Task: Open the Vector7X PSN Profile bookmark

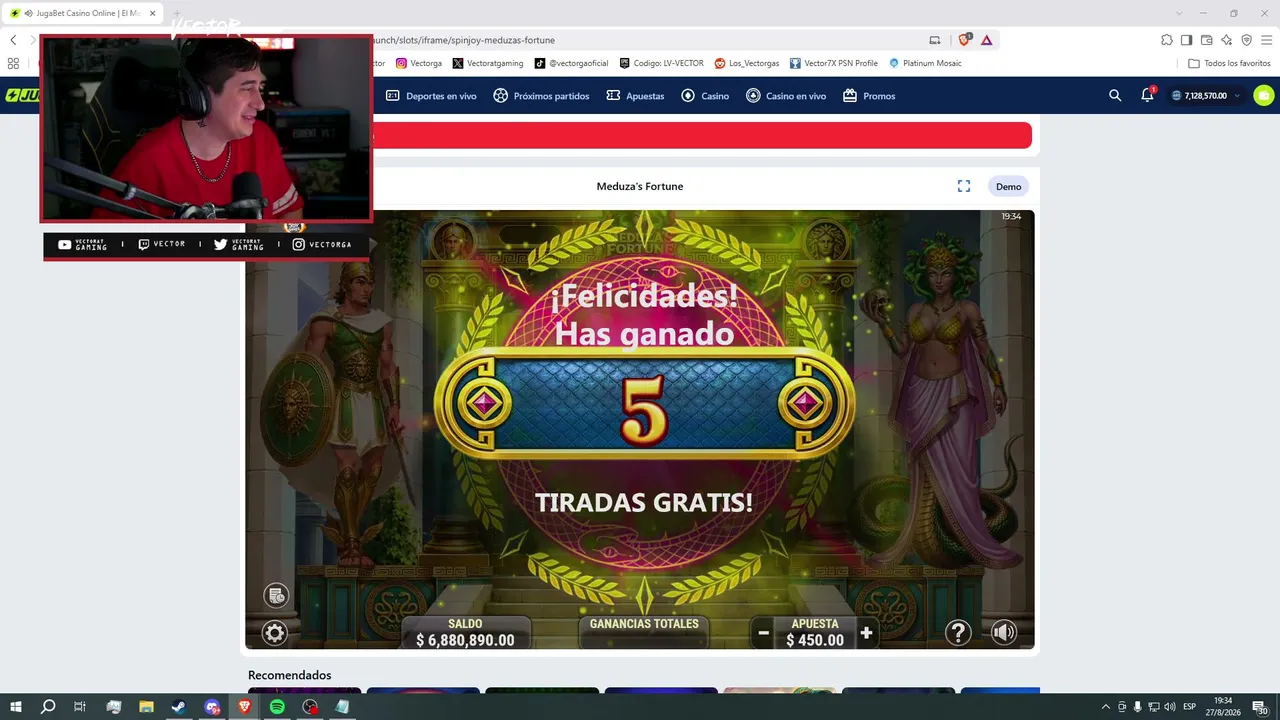Action: 833,63
